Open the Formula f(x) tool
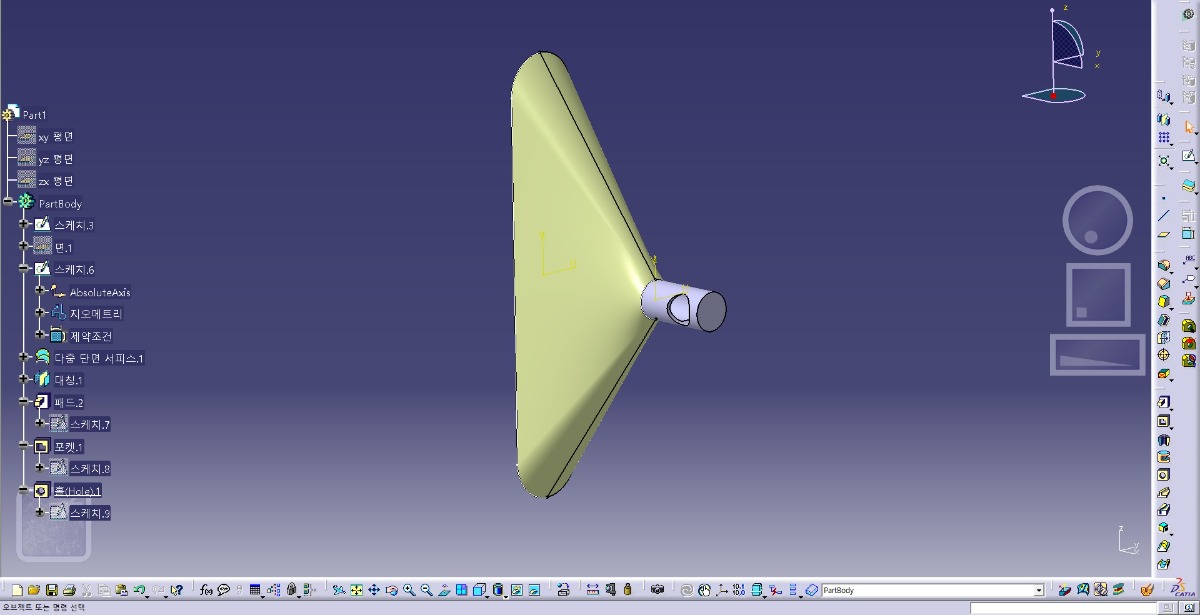Image resolution: width=1200 pixels, height=615 pixels. point(206,590)
